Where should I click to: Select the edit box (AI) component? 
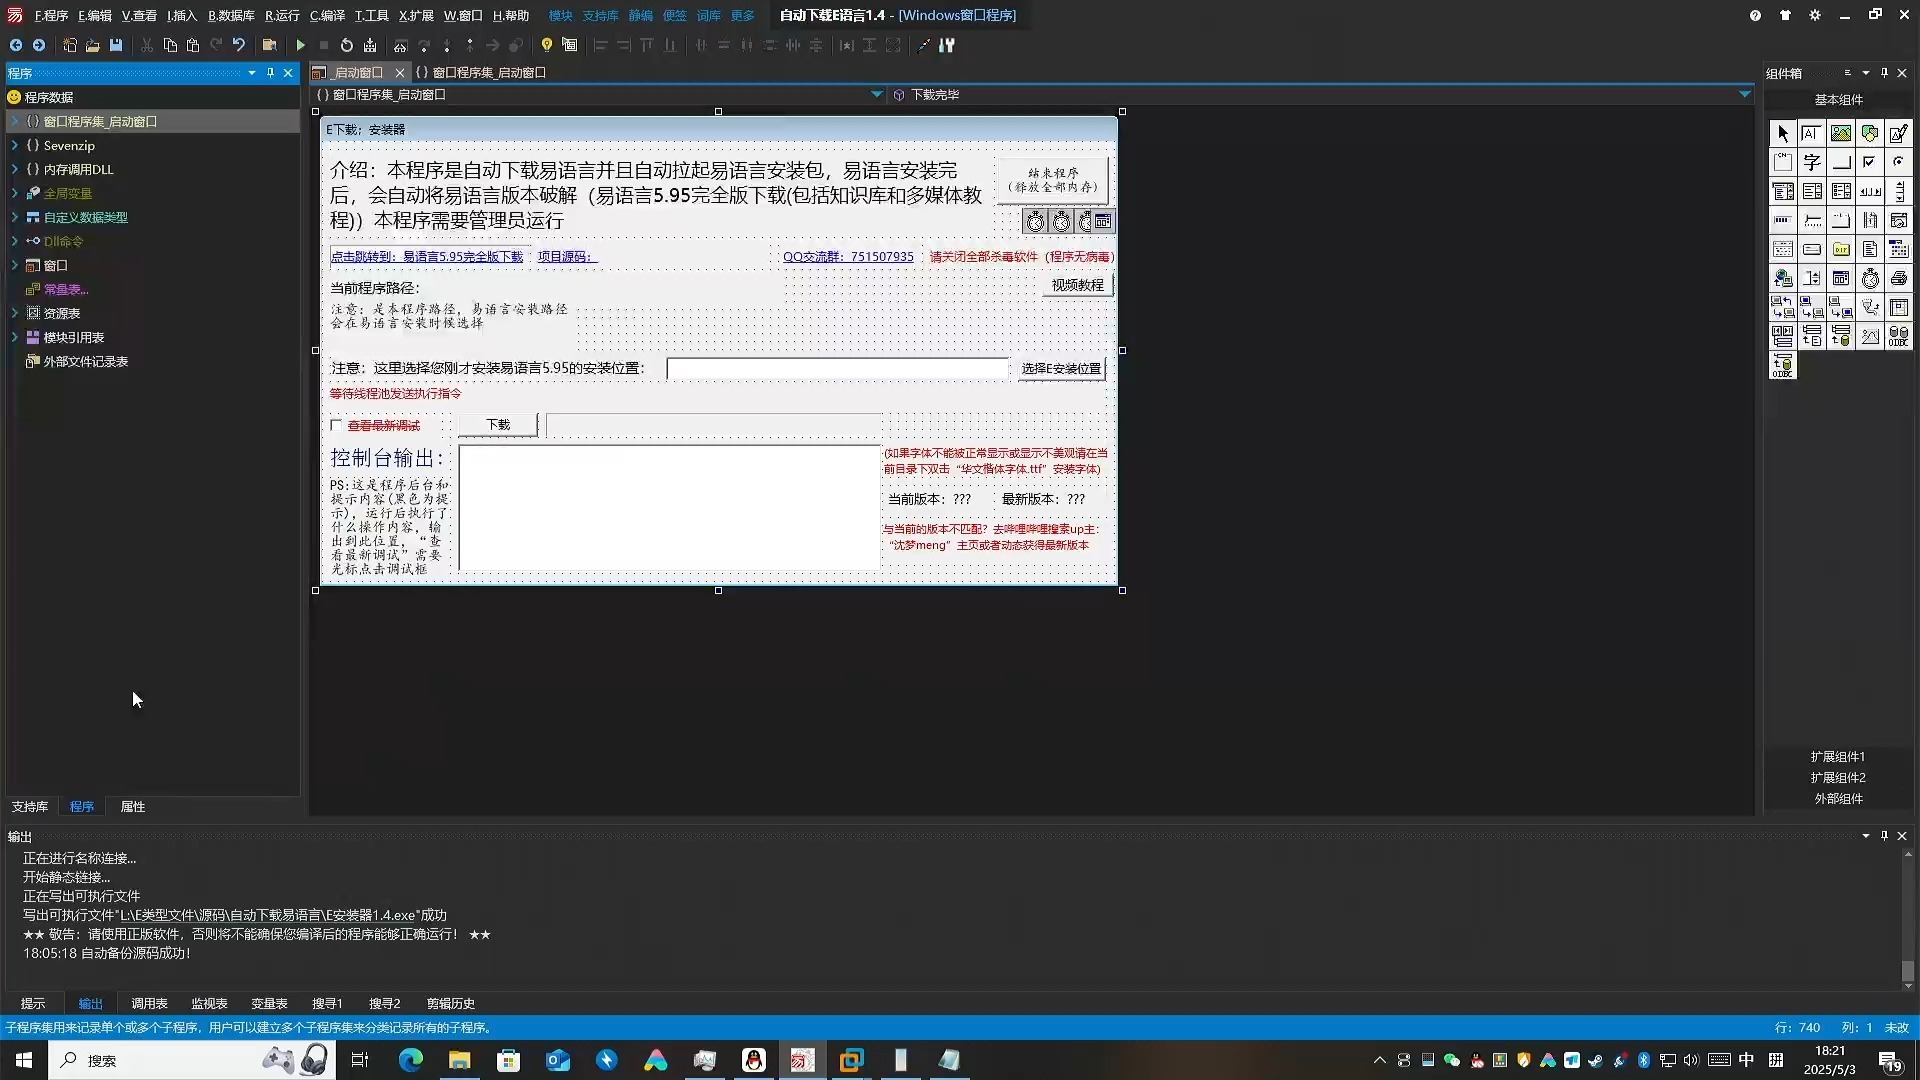click(1812, 133)
